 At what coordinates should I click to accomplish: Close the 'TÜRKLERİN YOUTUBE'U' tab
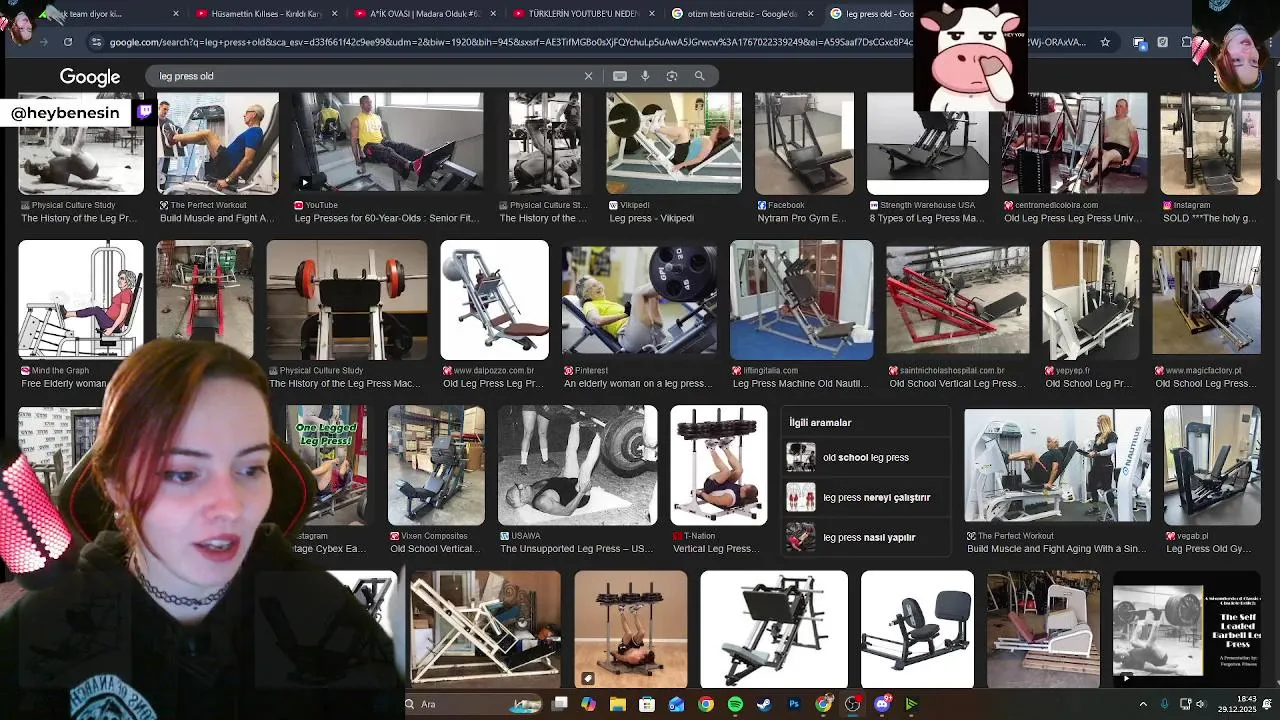click(651, 14)
